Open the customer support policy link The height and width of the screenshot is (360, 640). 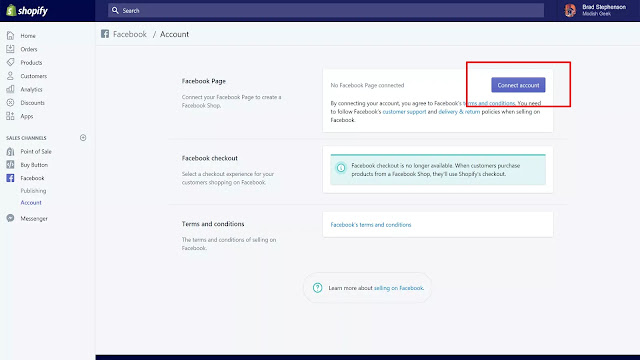pyautogui.click(x=404, y=111)
